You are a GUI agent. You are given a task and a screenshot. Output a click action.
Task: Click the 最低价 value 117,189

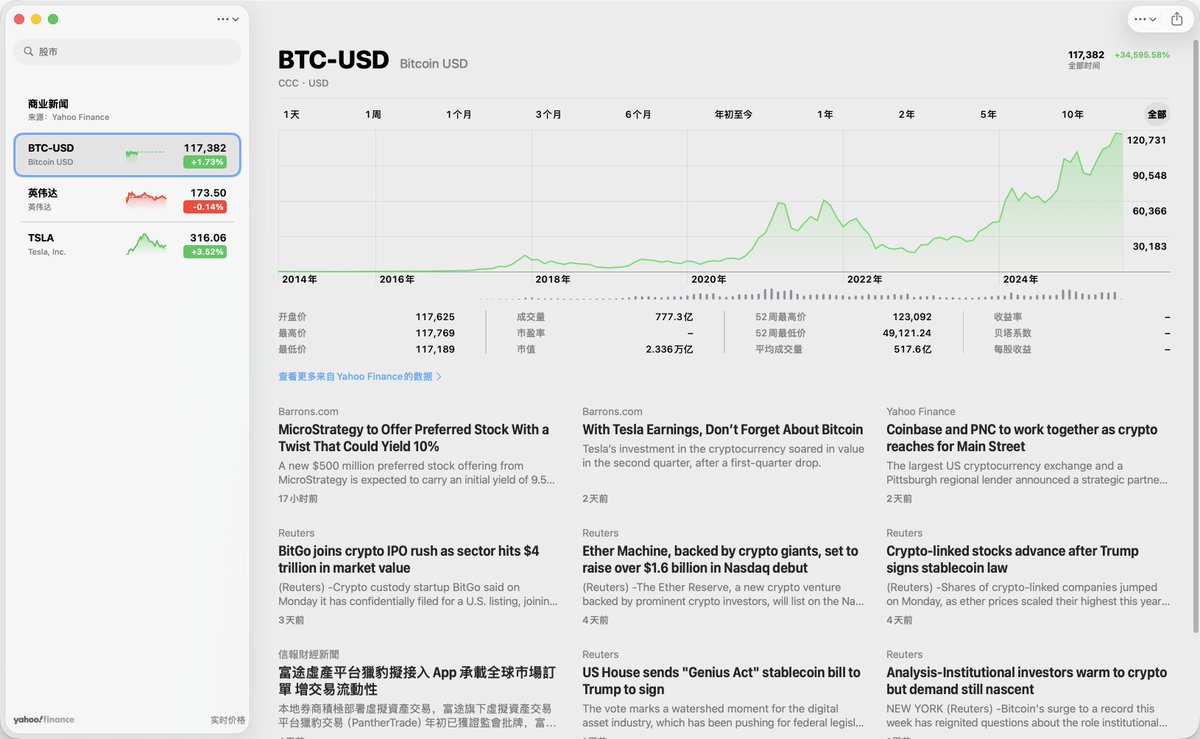(435, 349)
